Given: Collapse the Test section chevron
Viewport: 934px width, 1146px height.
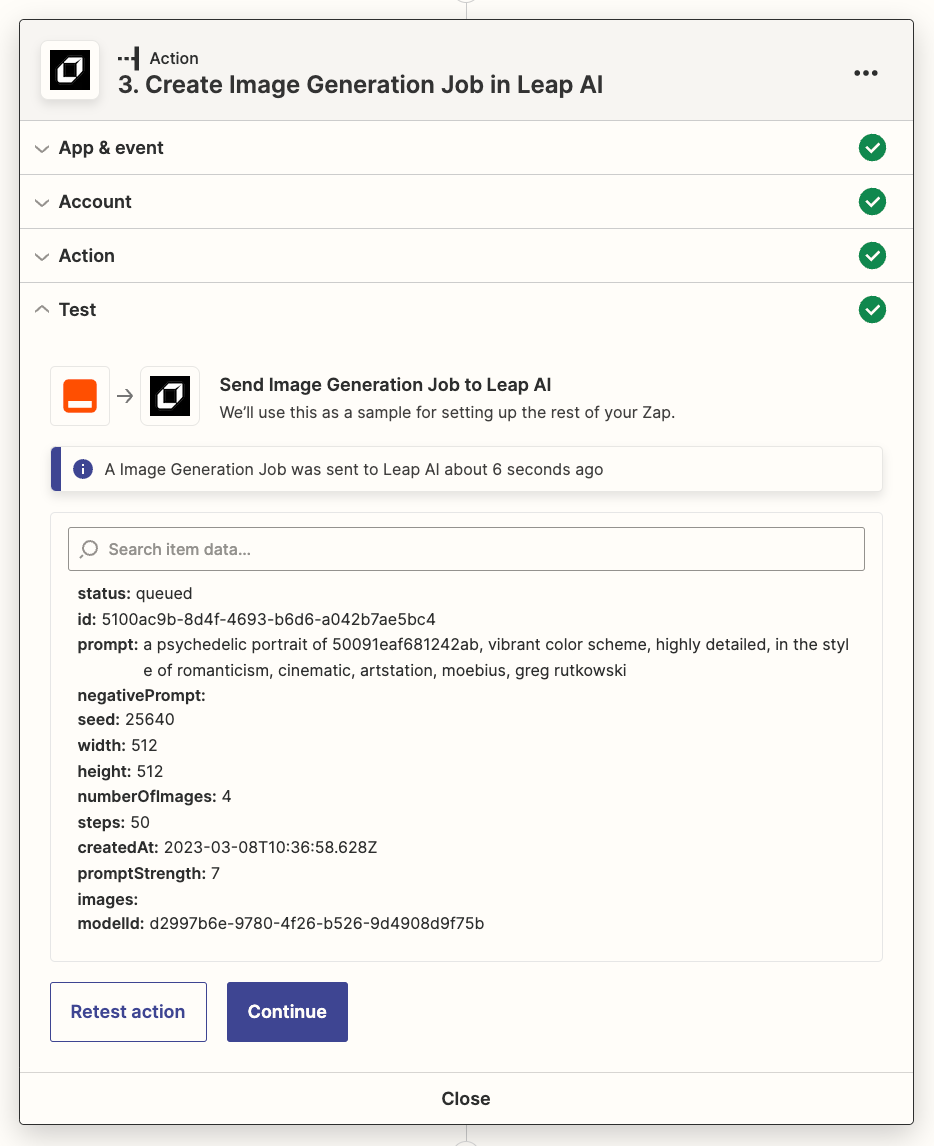Looking at the screenshot, I should [x=41, y=310].
